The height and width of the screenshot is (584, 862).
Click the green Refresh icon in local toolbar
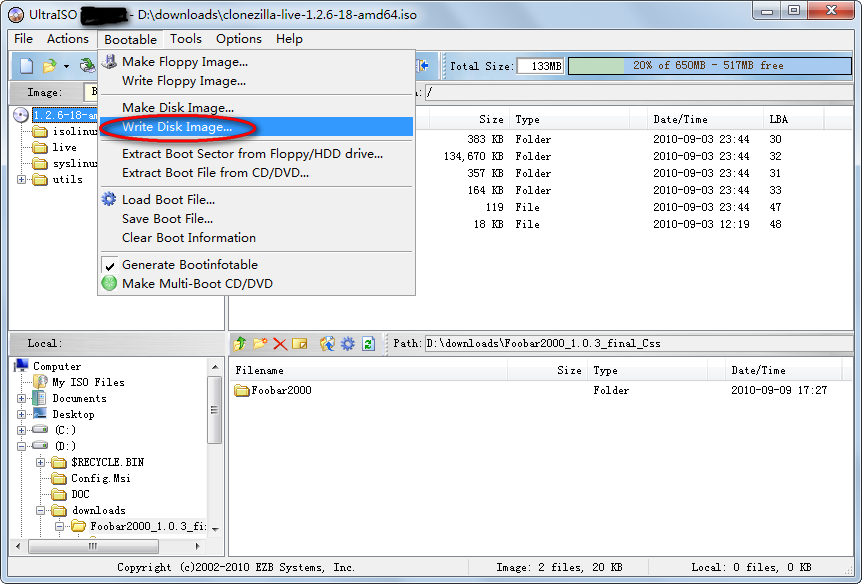pyautogui.click(x=368, y=344)
